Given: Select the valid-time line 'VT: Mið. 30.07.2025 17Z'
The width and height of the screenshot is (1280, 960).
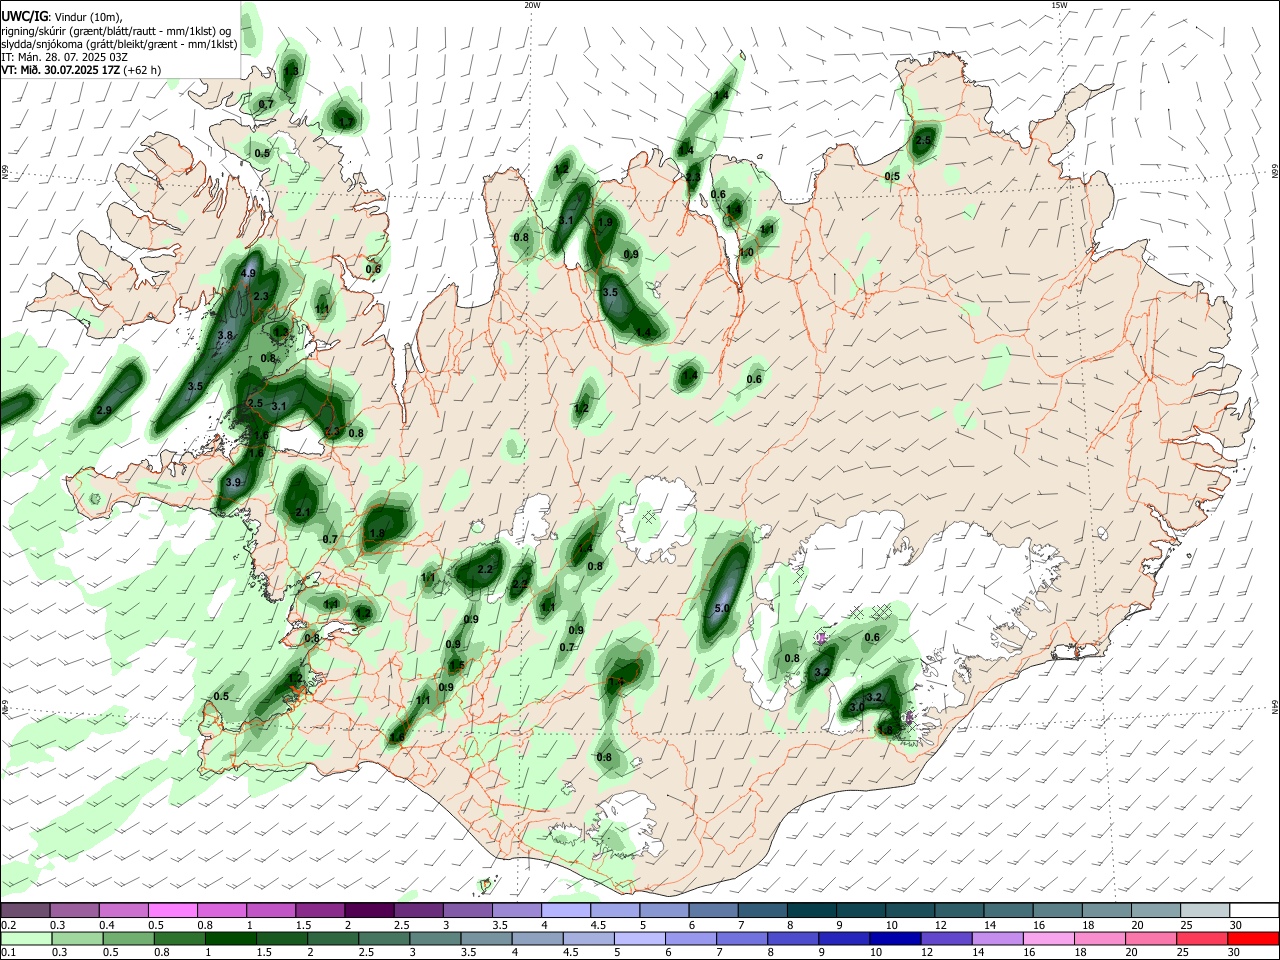Looking at the screenshot, I should (x=60, y=70).
